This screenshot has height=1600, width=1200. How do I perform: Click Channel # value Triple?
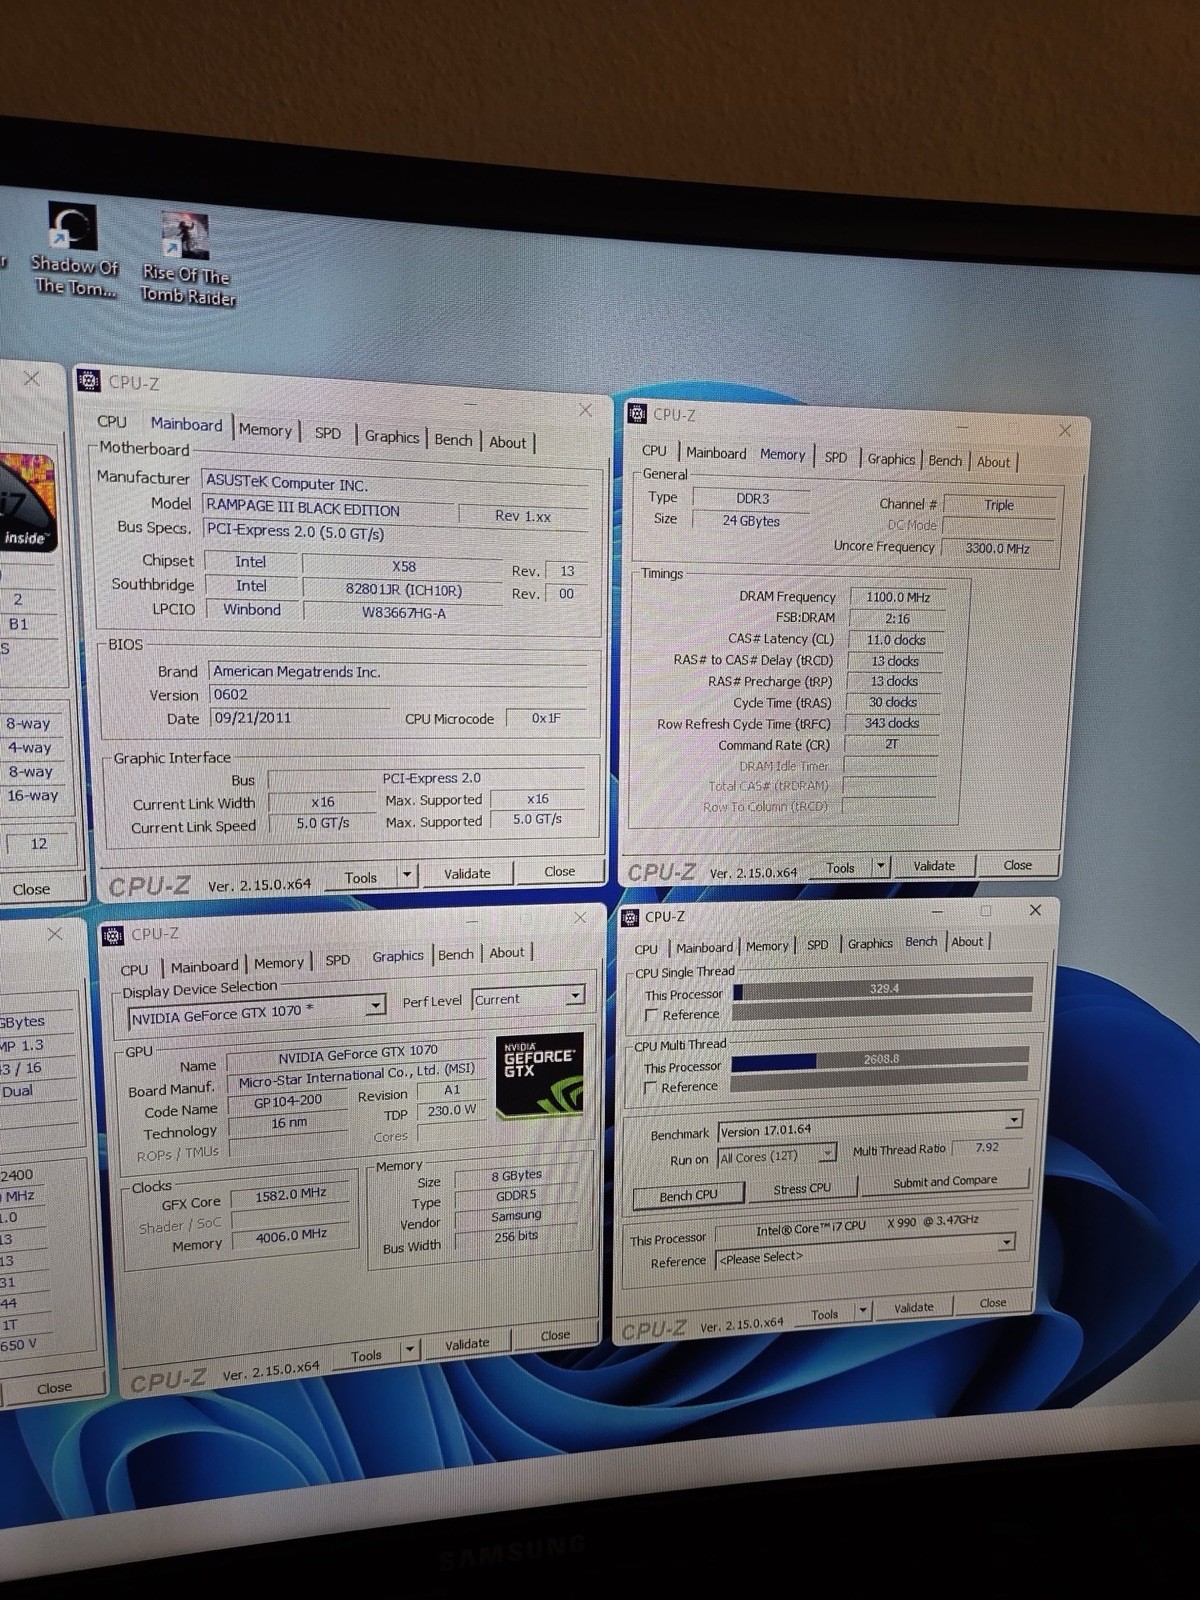999,505
